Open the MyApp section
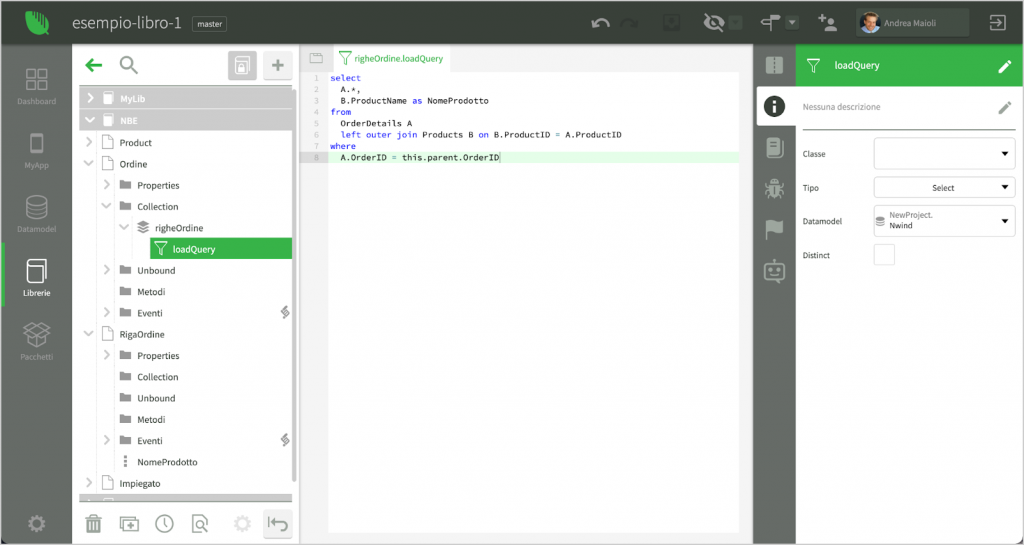 37,151
